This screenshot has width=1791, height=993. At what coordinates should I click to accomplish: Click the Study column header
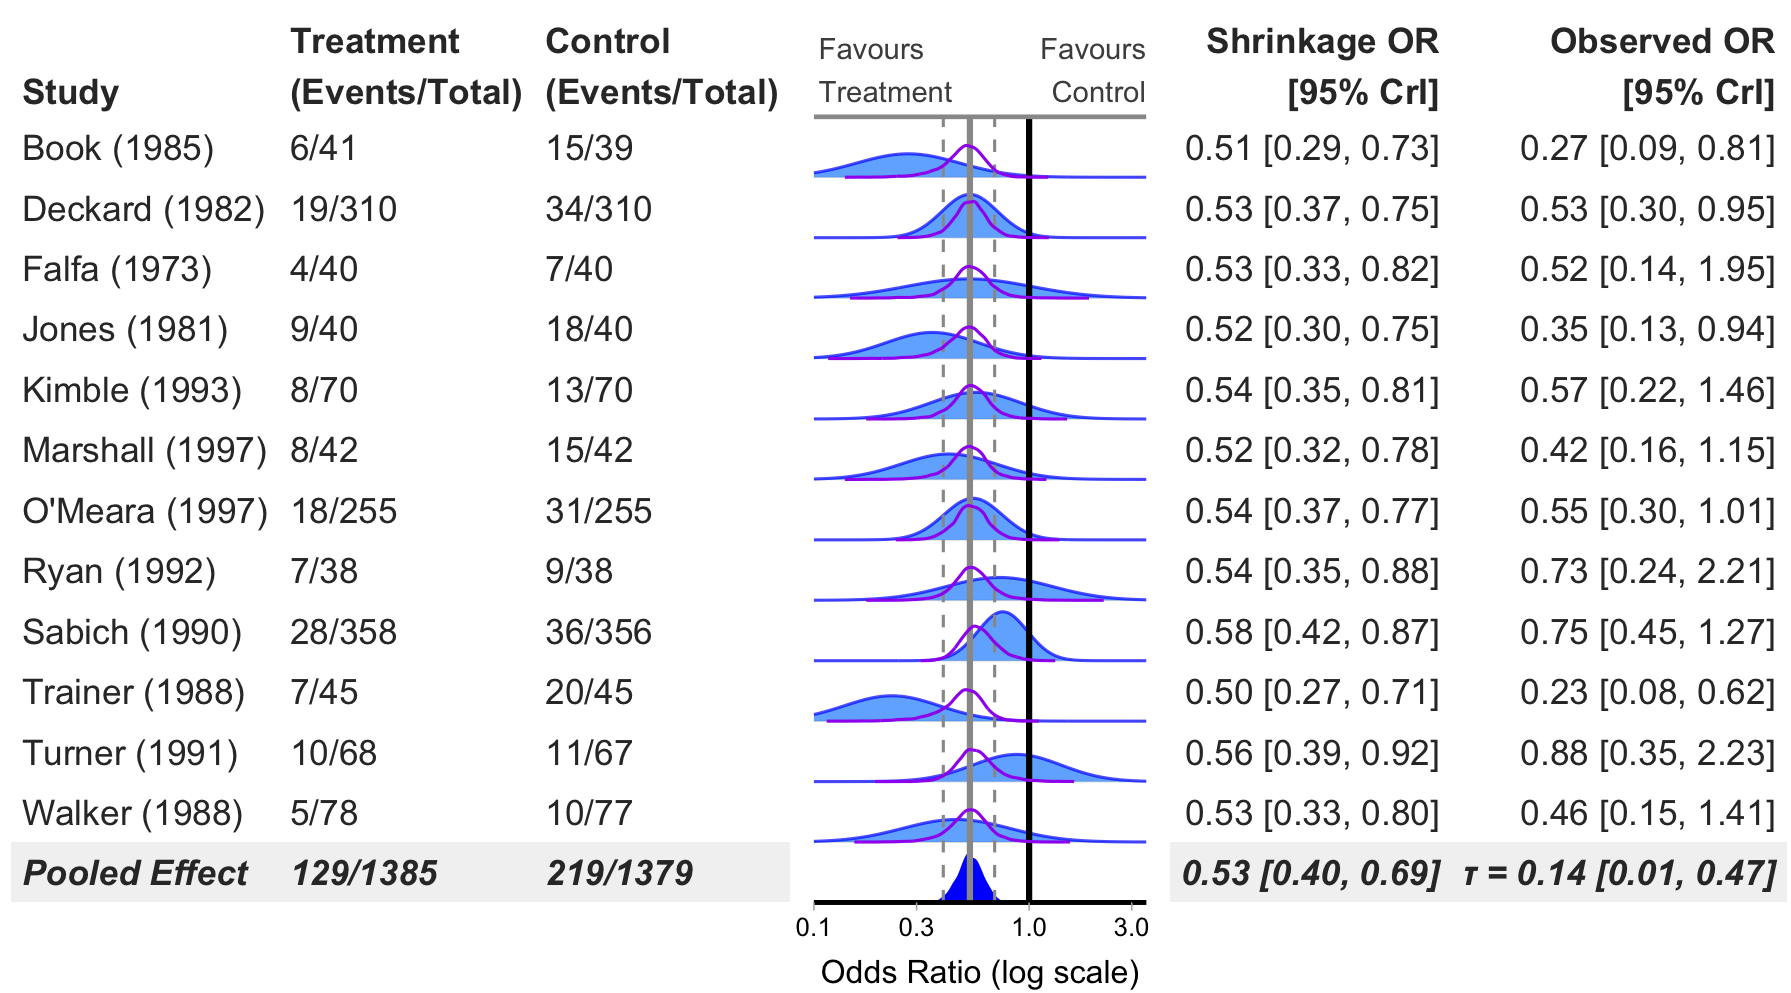(x=70, y=93)
